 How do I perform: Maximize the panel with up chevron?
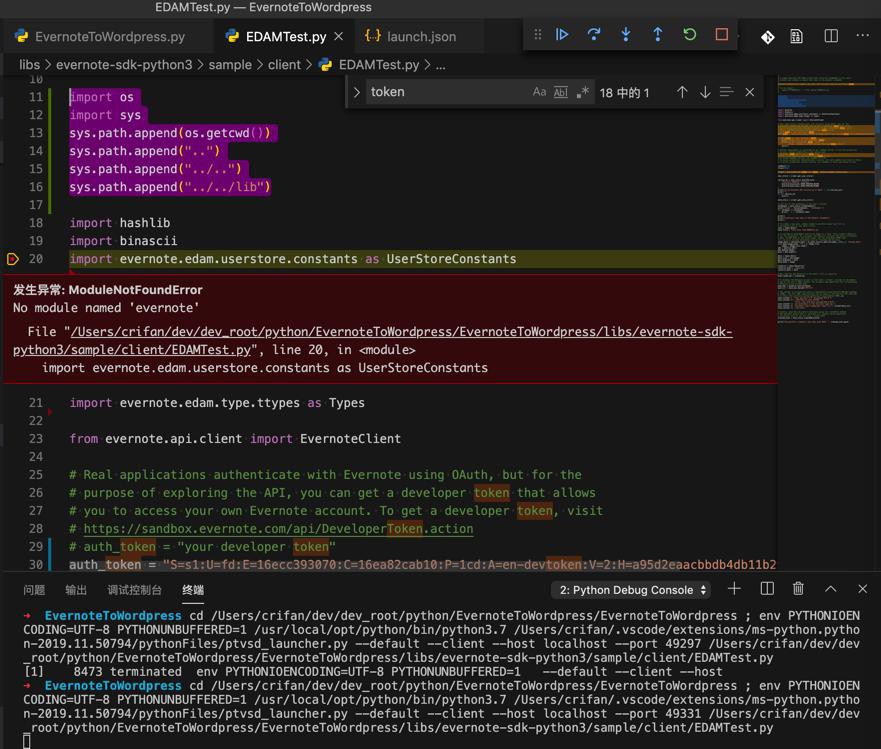click(x=830, y=589)
